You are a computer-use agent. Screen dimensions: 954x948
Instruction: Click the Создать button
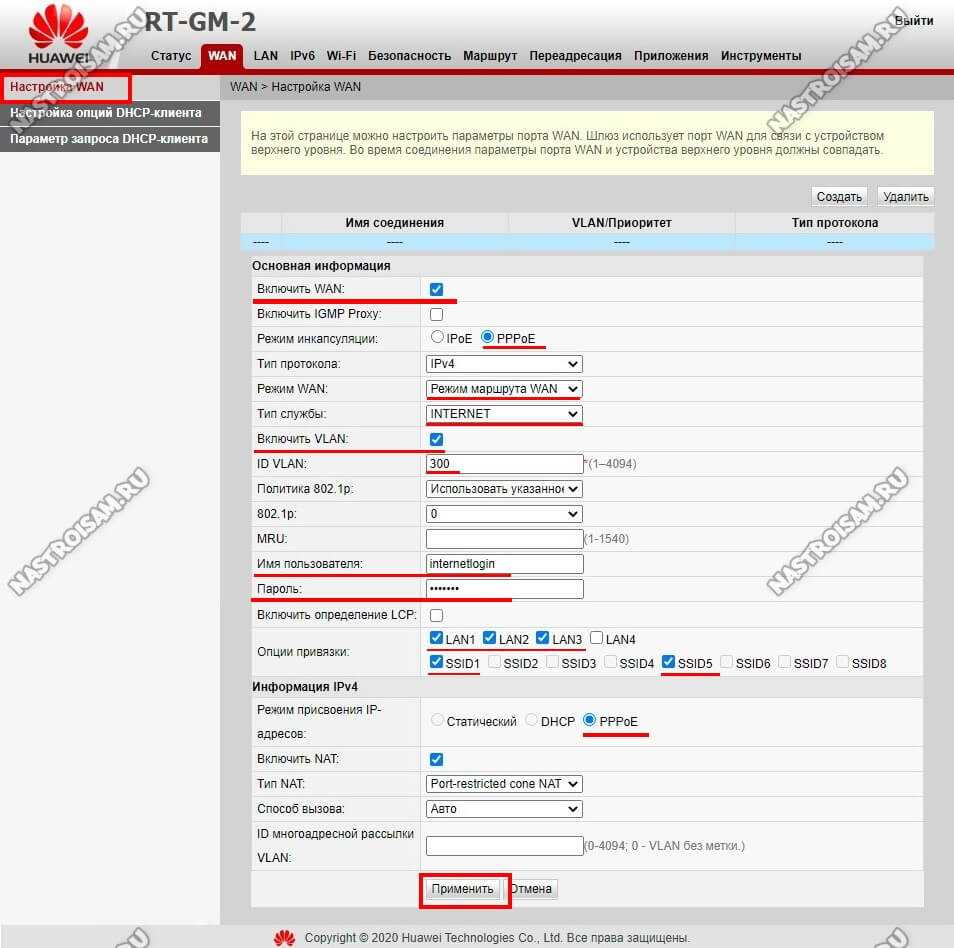[x=839, y=197]
